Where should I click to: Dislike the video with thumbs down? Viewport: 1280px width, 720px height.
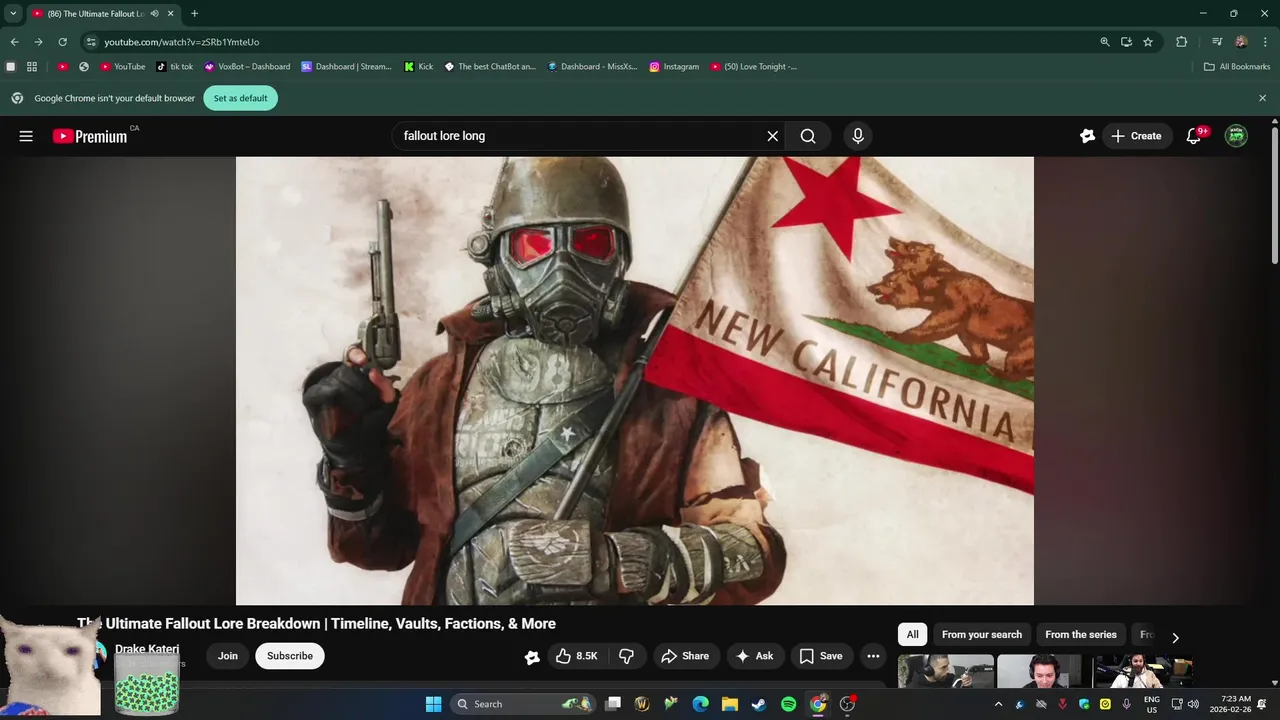pyautogui.click(x=627, y=656)
